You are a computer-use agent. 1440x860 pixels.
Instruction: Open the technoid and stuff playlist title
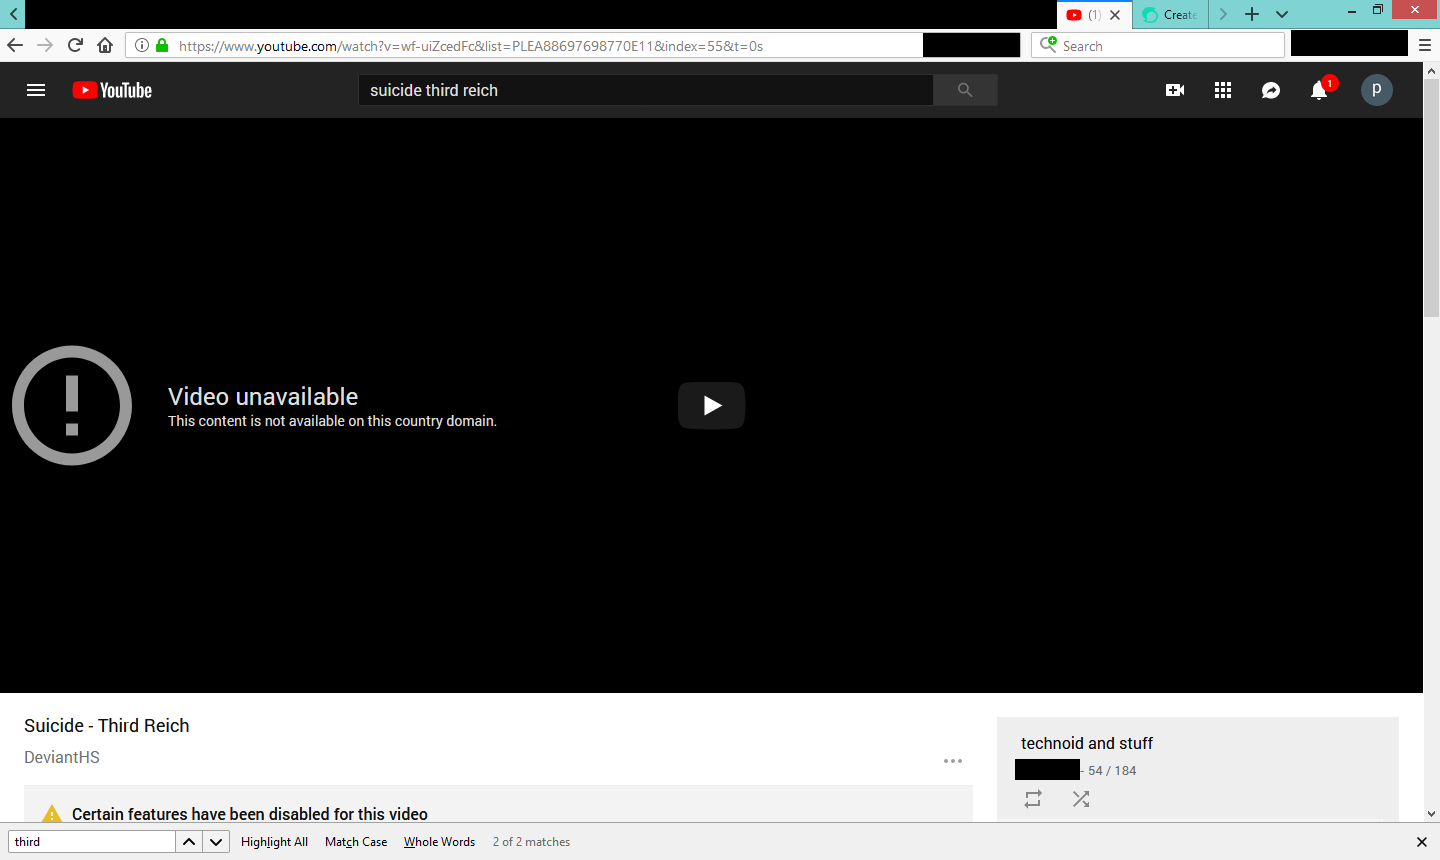point(1087,743)
